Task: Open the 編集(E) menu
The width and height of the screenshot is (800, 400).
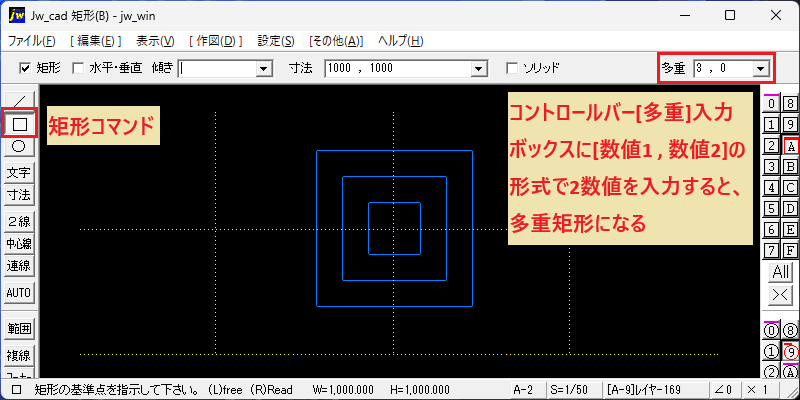Action: point(96,41)
